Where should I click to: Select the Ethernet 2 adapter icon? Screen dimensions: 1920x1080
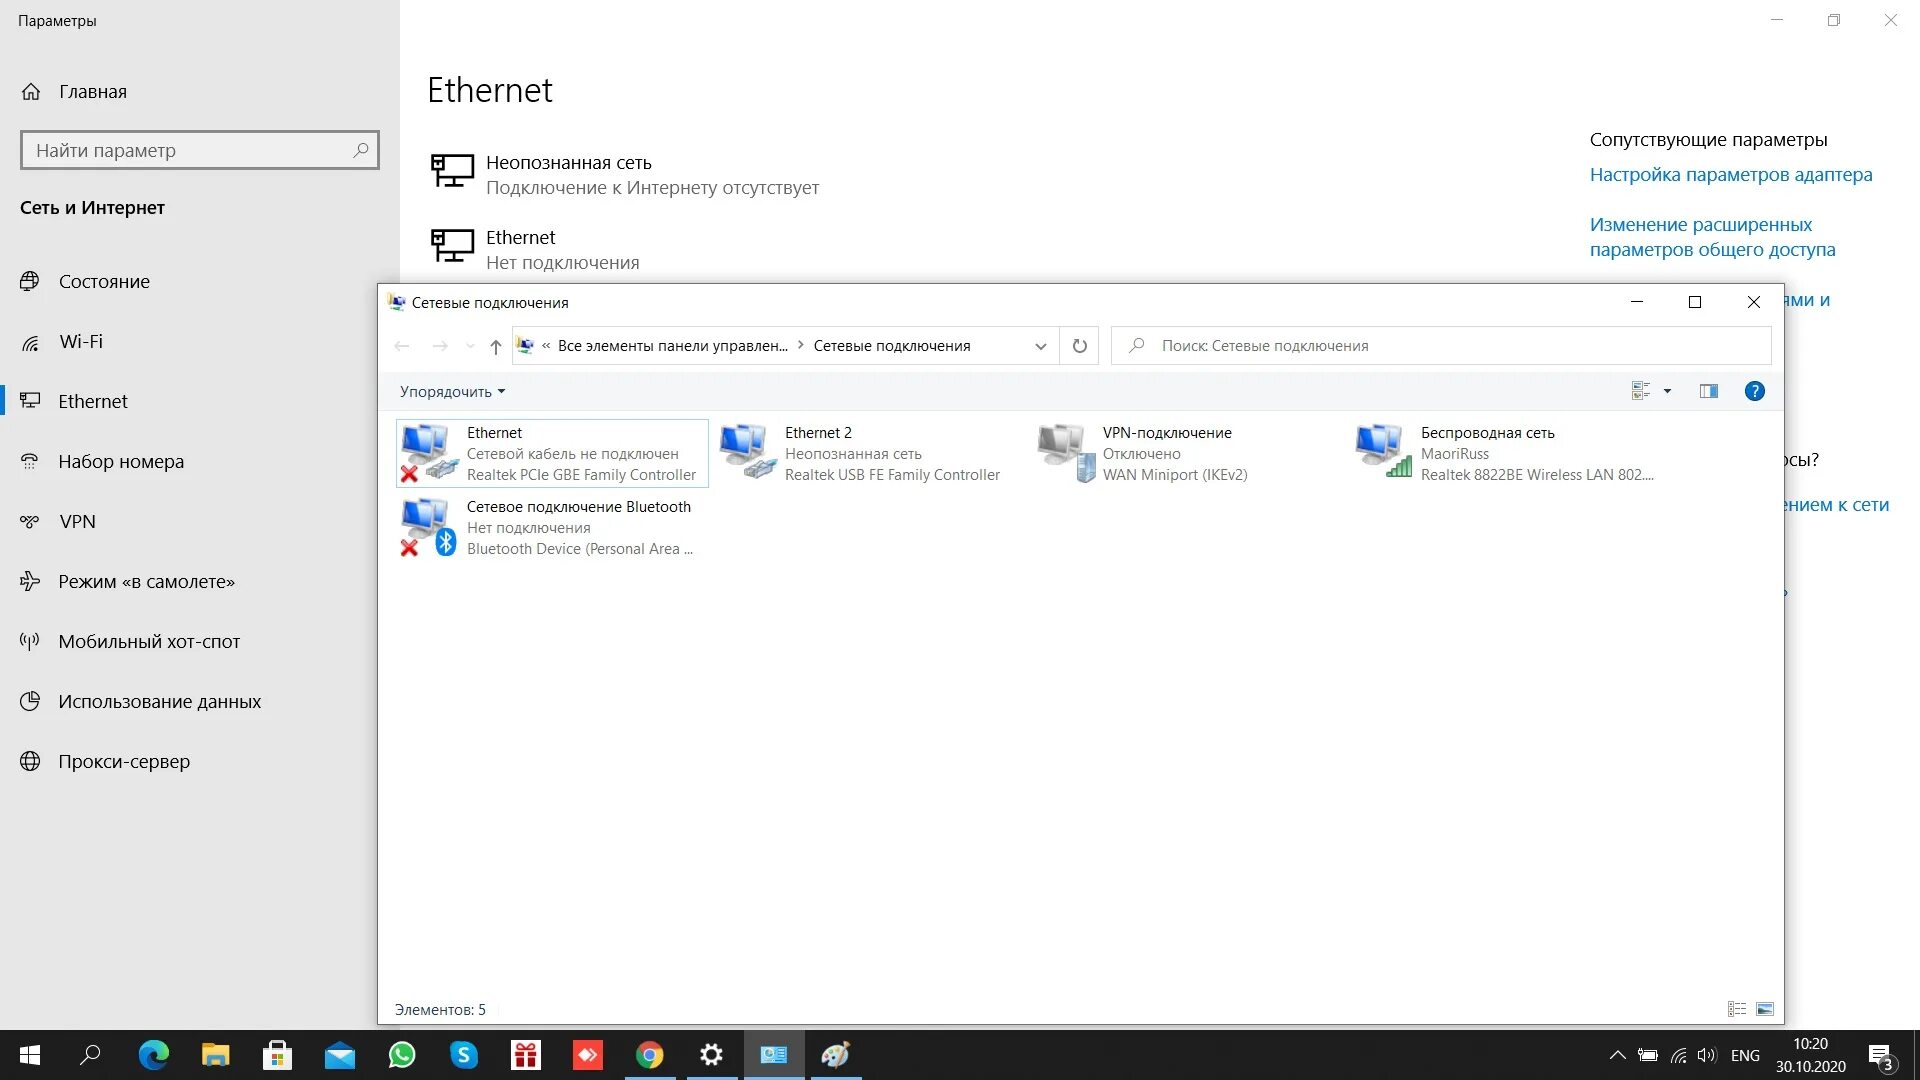[x=748, y=452]
